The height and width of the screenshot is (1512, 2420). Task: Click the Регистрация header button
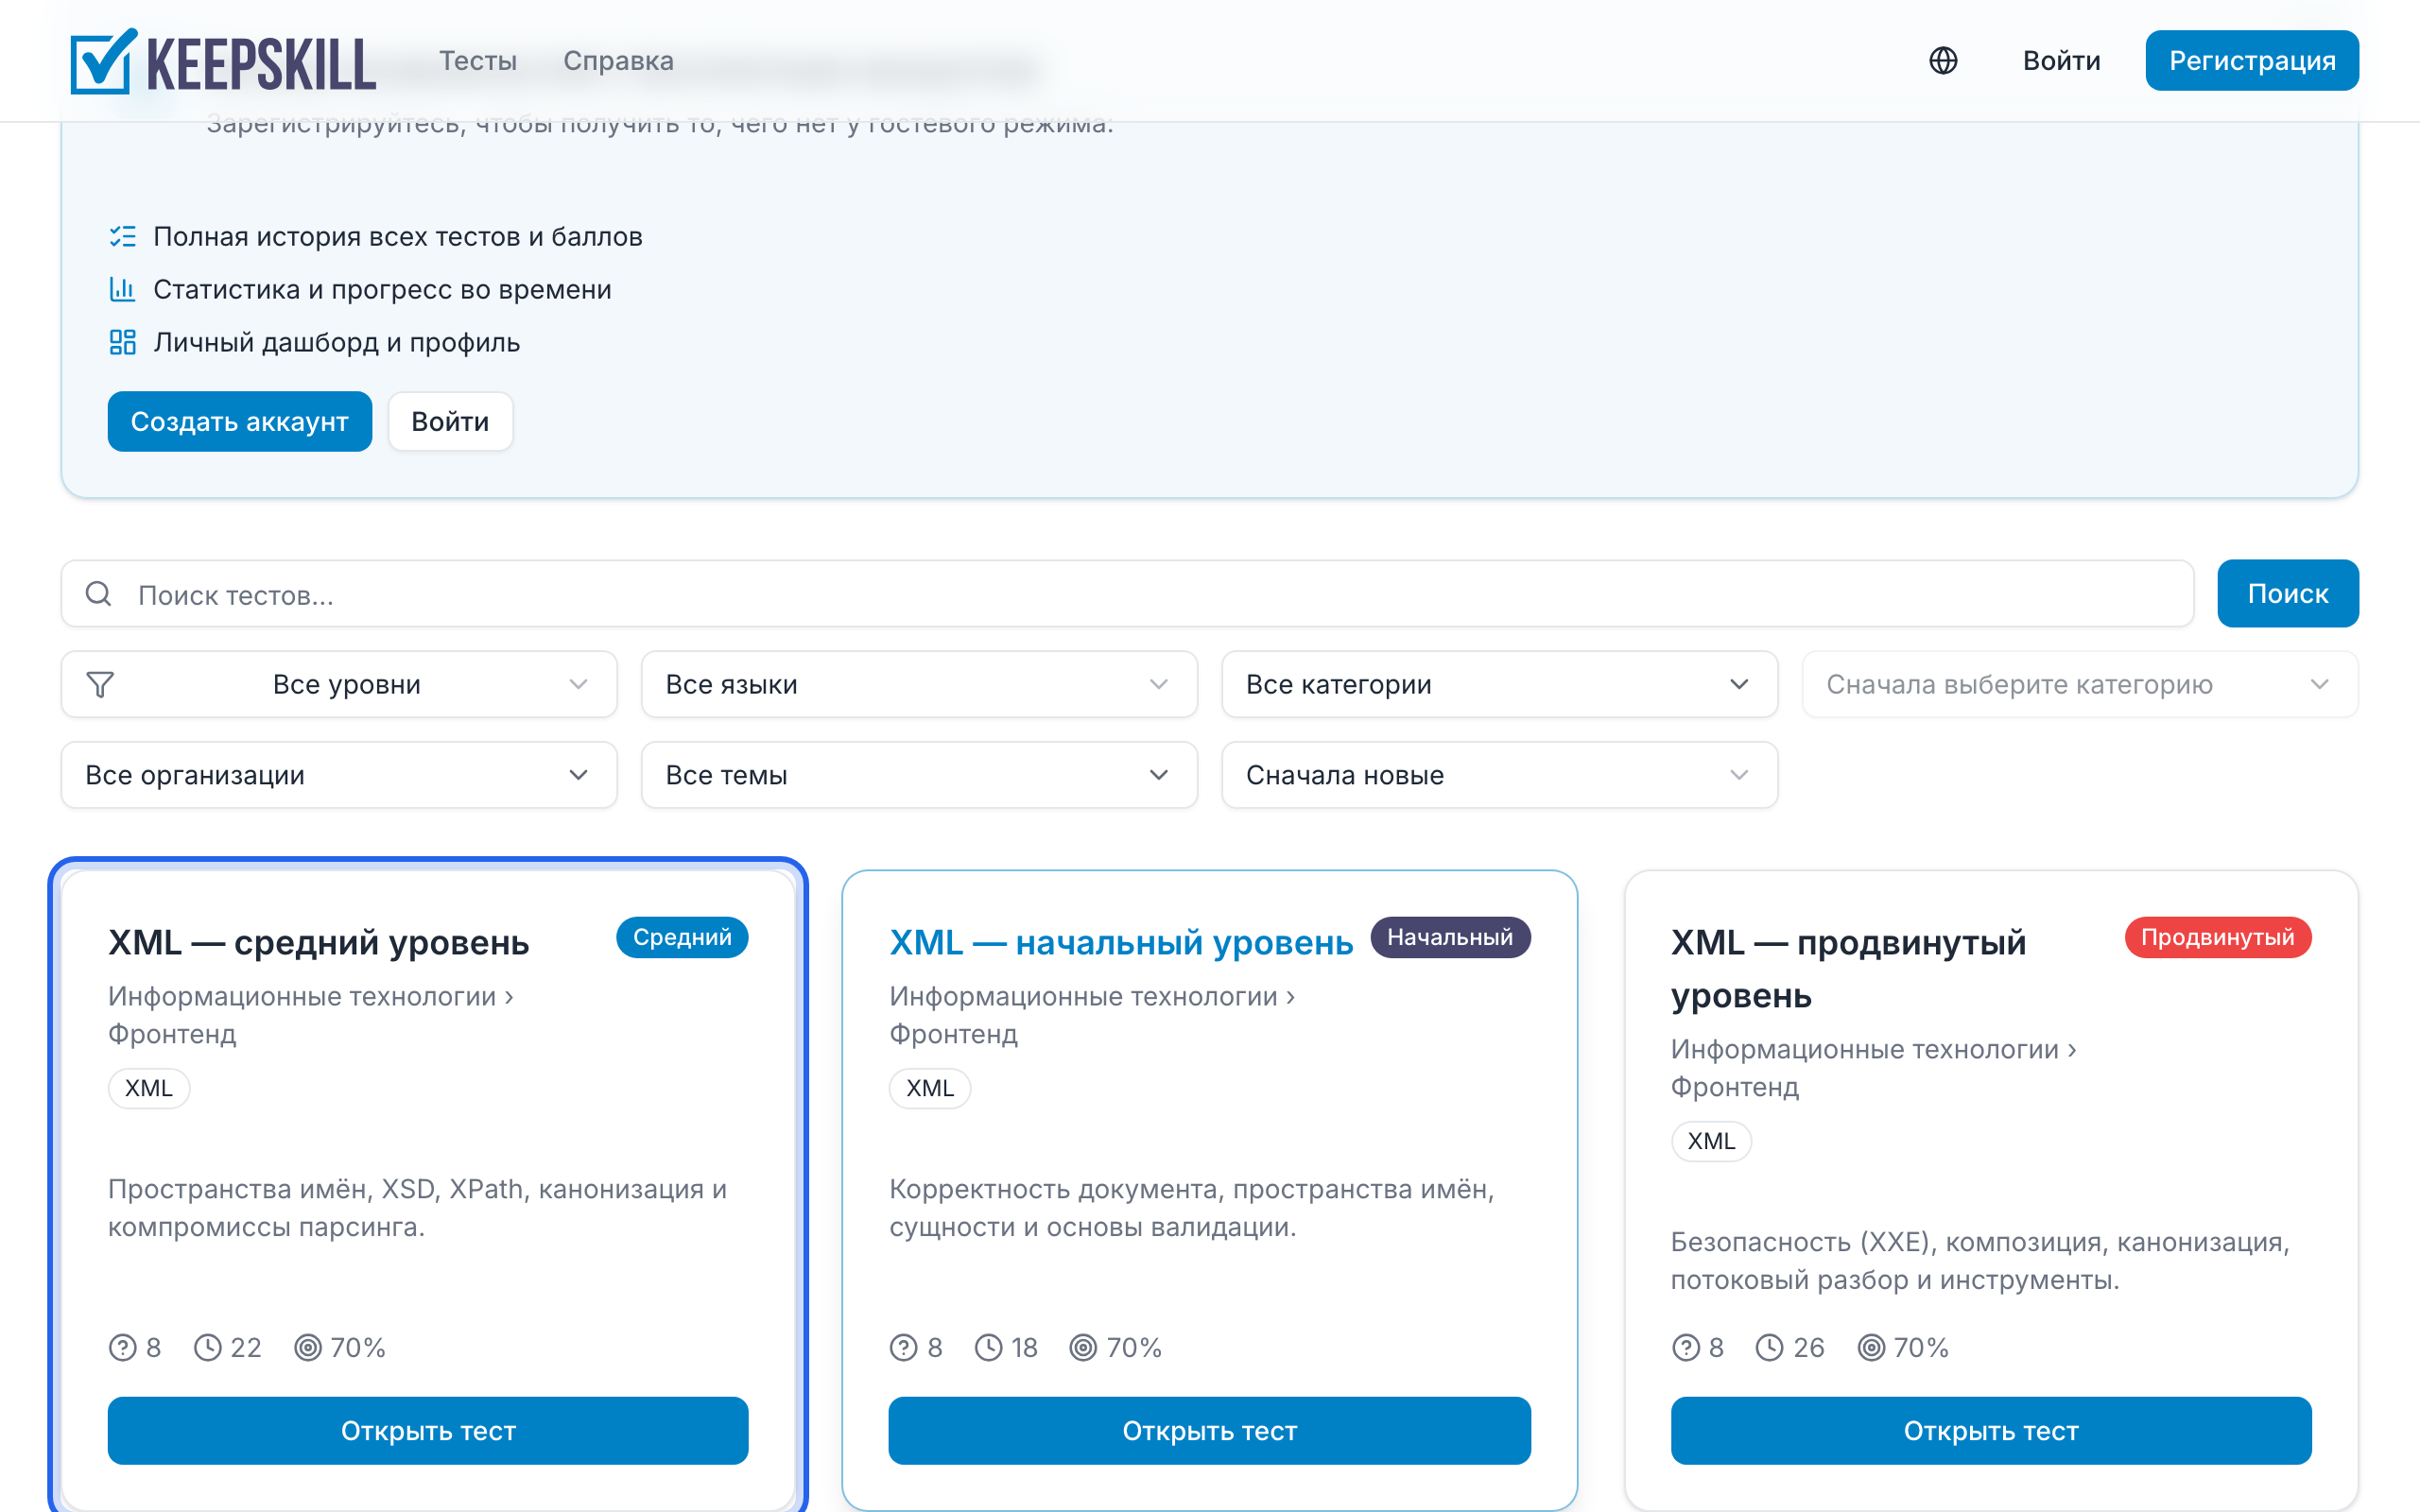[2252, 61]
